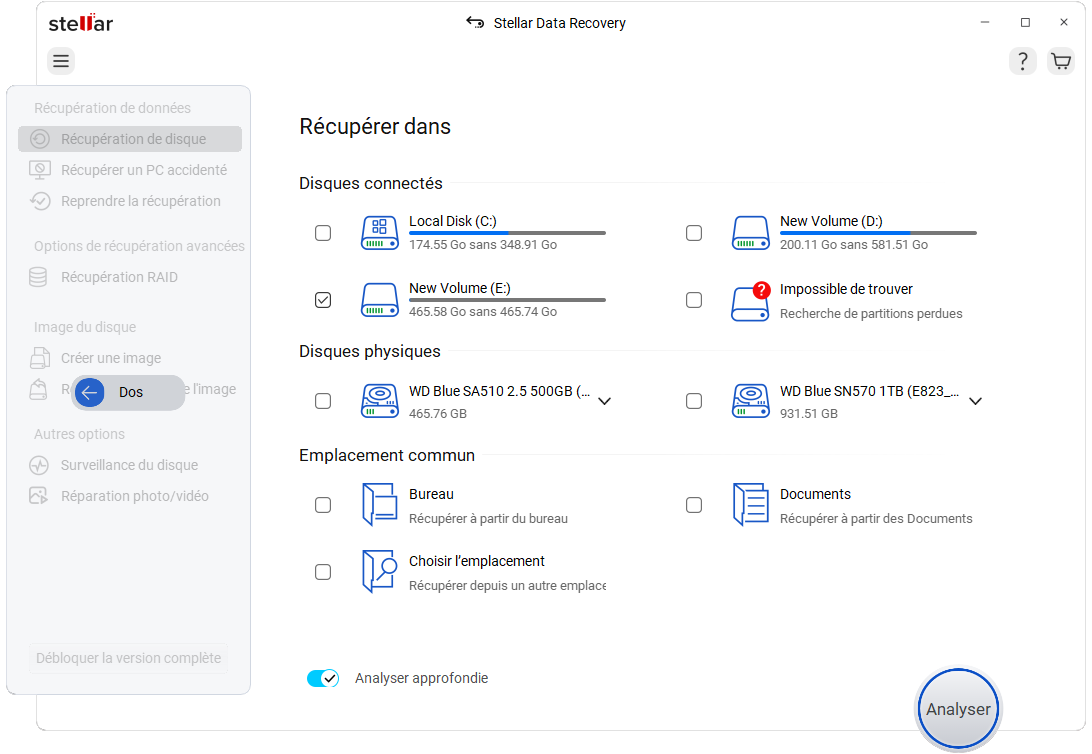
Task: Click the WD Blue SN570 disk icon
Action: (x=751, y=401)
